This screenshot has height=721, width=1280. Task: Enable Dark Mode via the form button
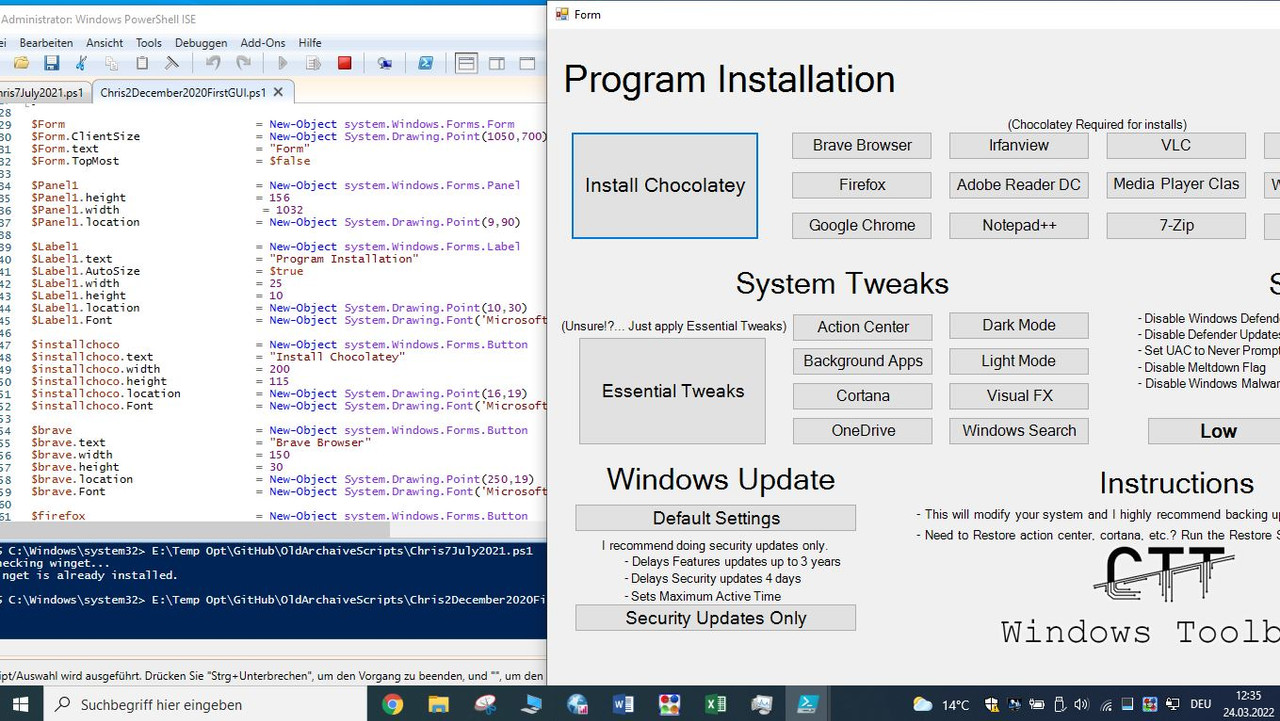1019,325
